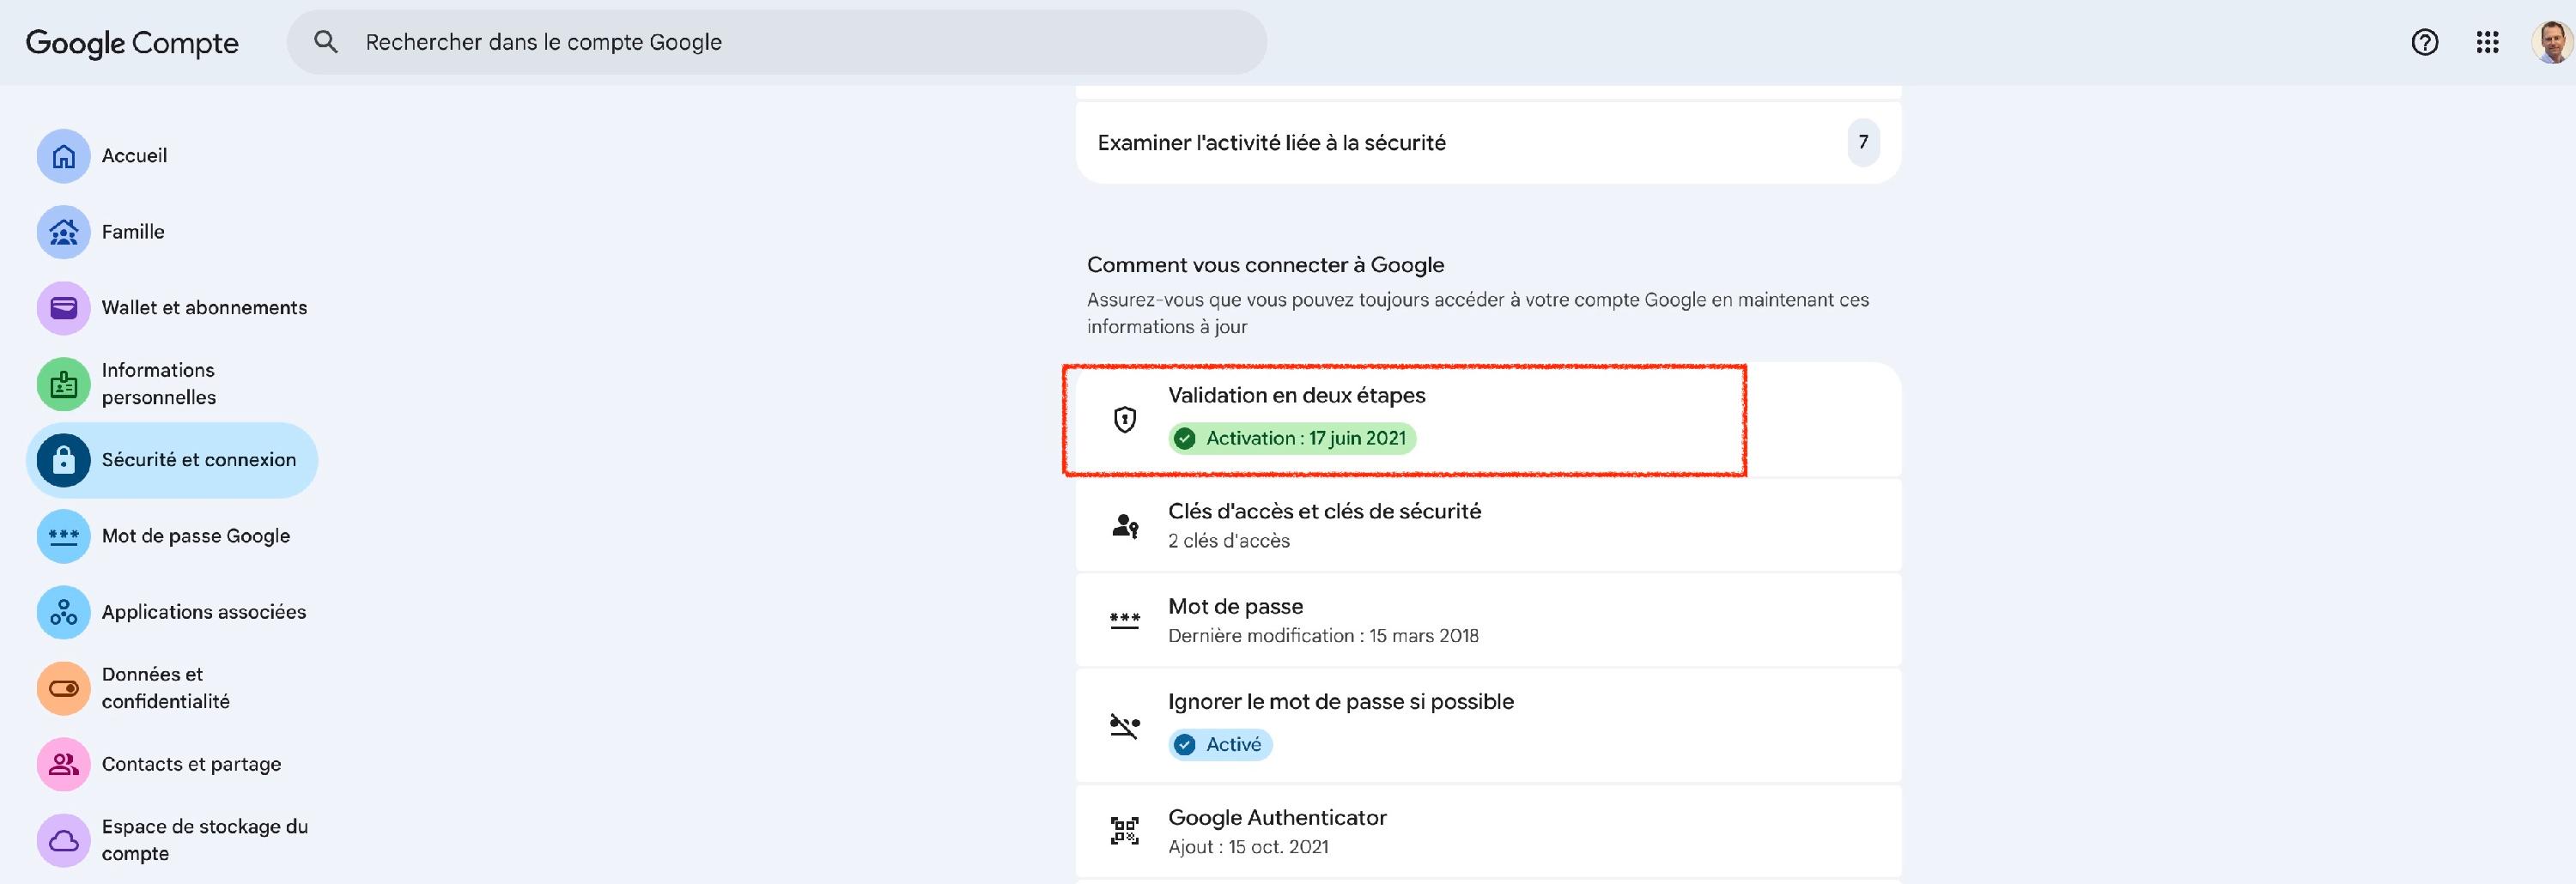
Task: Click the search magnifier icon
Action: (326, 42)
